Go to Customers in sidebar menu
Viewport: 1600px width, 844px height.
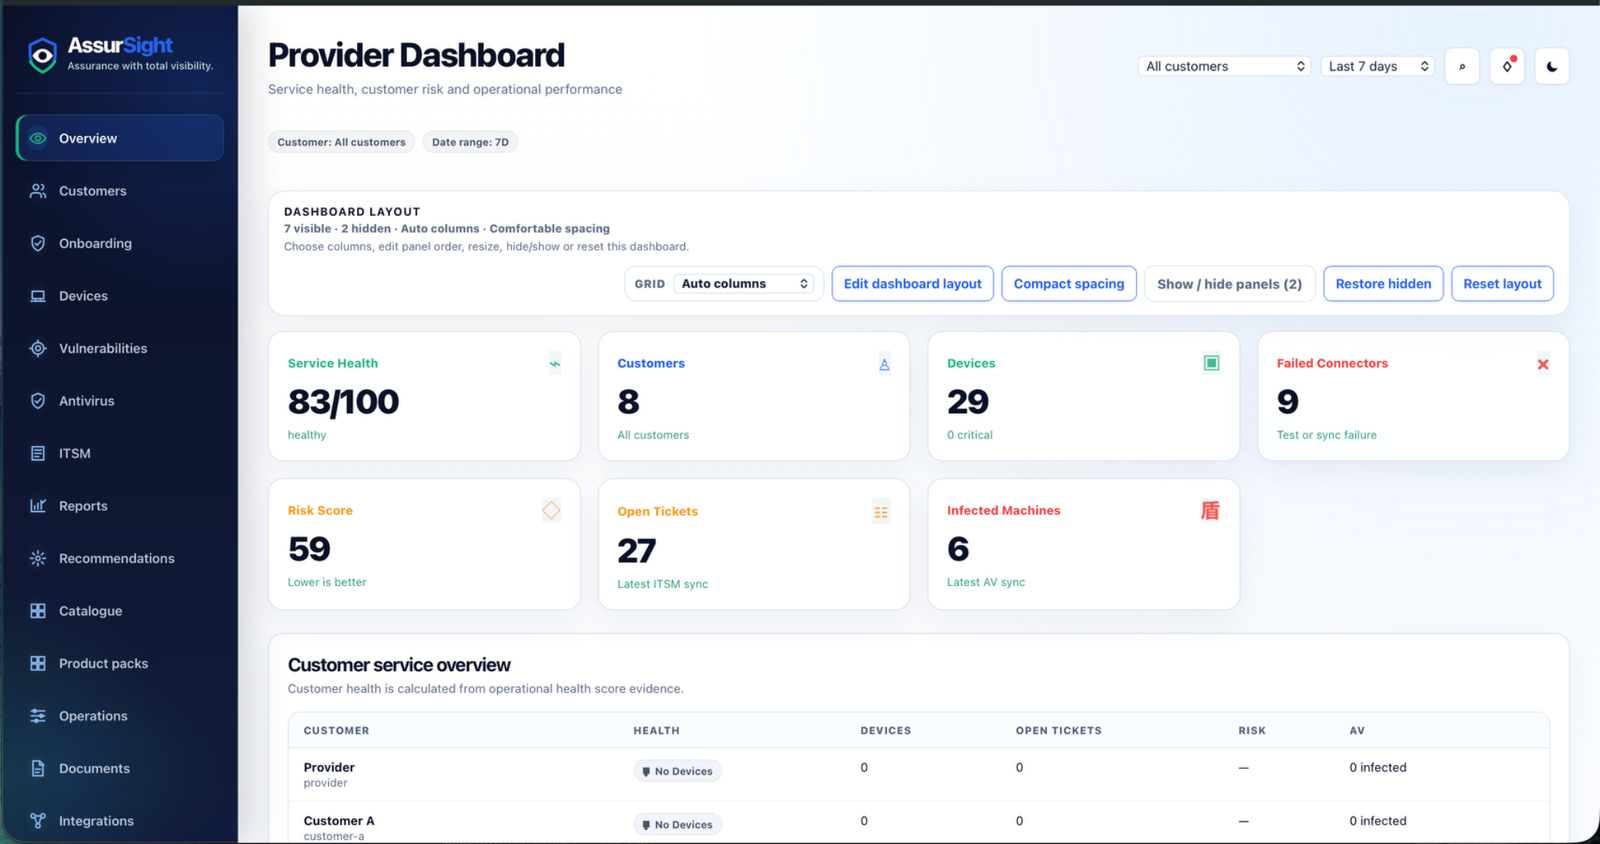click(x=120, y=191)
